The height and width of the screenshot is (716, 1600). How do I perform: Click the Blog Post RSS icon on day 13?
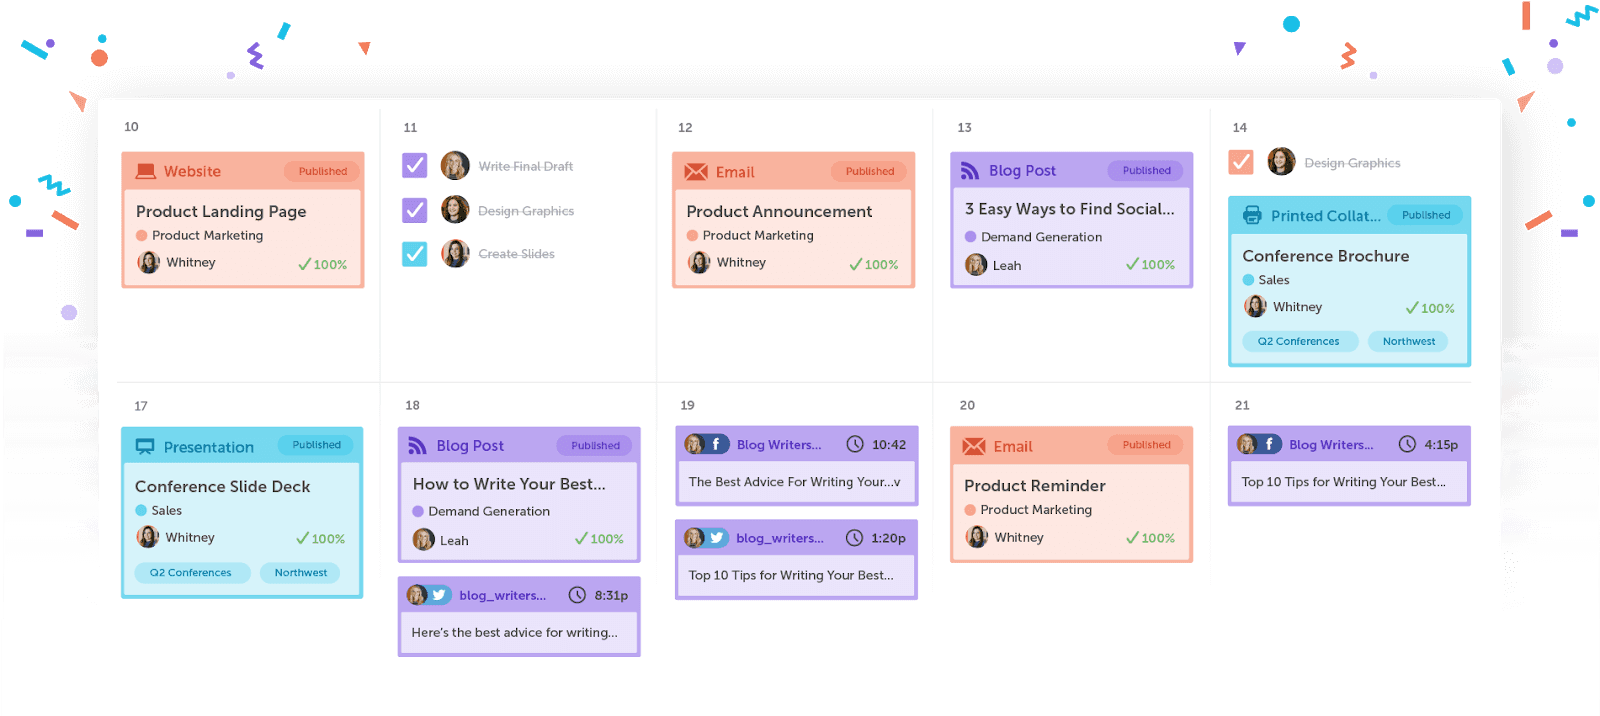[x=970, y=171]
